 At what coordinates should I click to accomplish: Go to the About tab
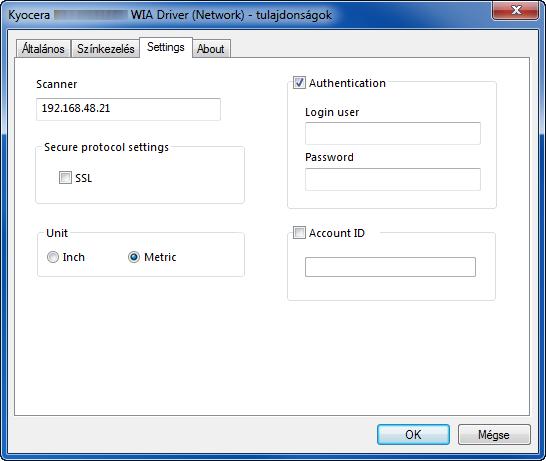211,48
